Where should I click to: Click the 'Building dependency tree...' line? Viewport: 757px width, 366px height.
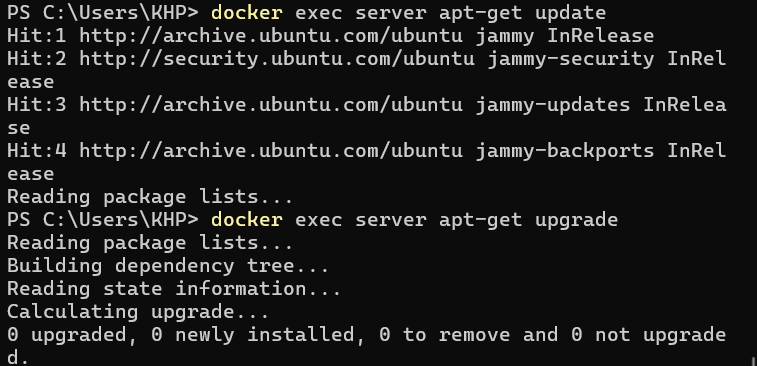pyautogui.click(x=168, y=266)
